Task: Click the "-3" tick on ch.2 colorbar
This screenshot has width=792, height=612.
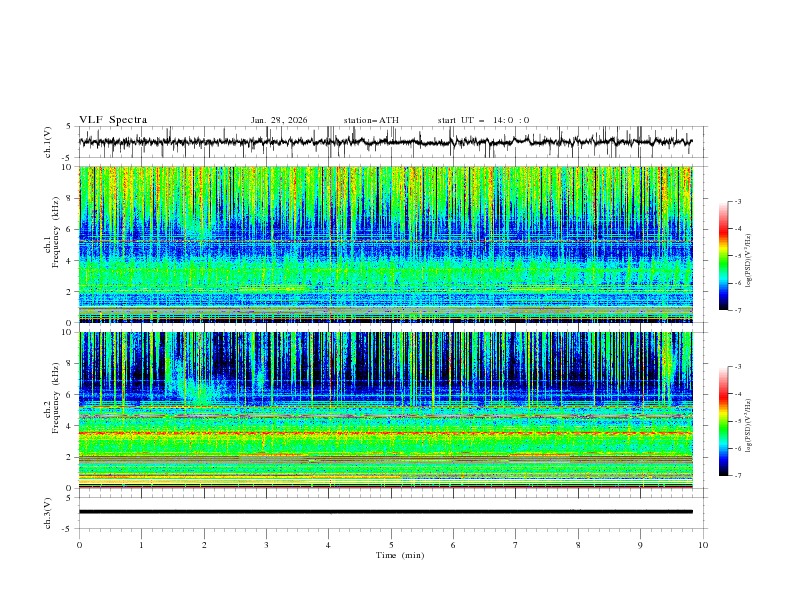Action: coord(738,367)
